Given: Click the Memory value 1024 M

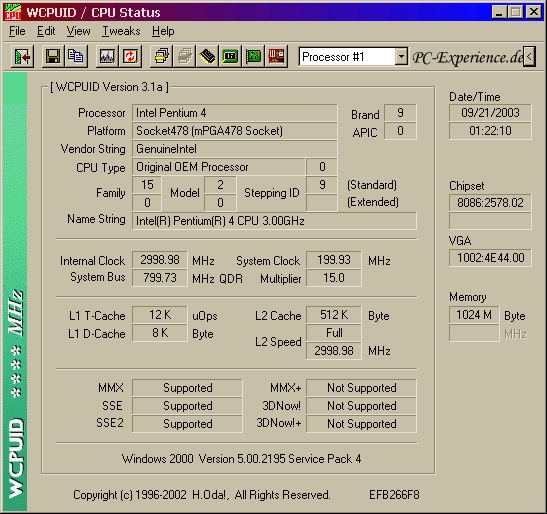Looking at the screenshot, I should click(474, 315).
